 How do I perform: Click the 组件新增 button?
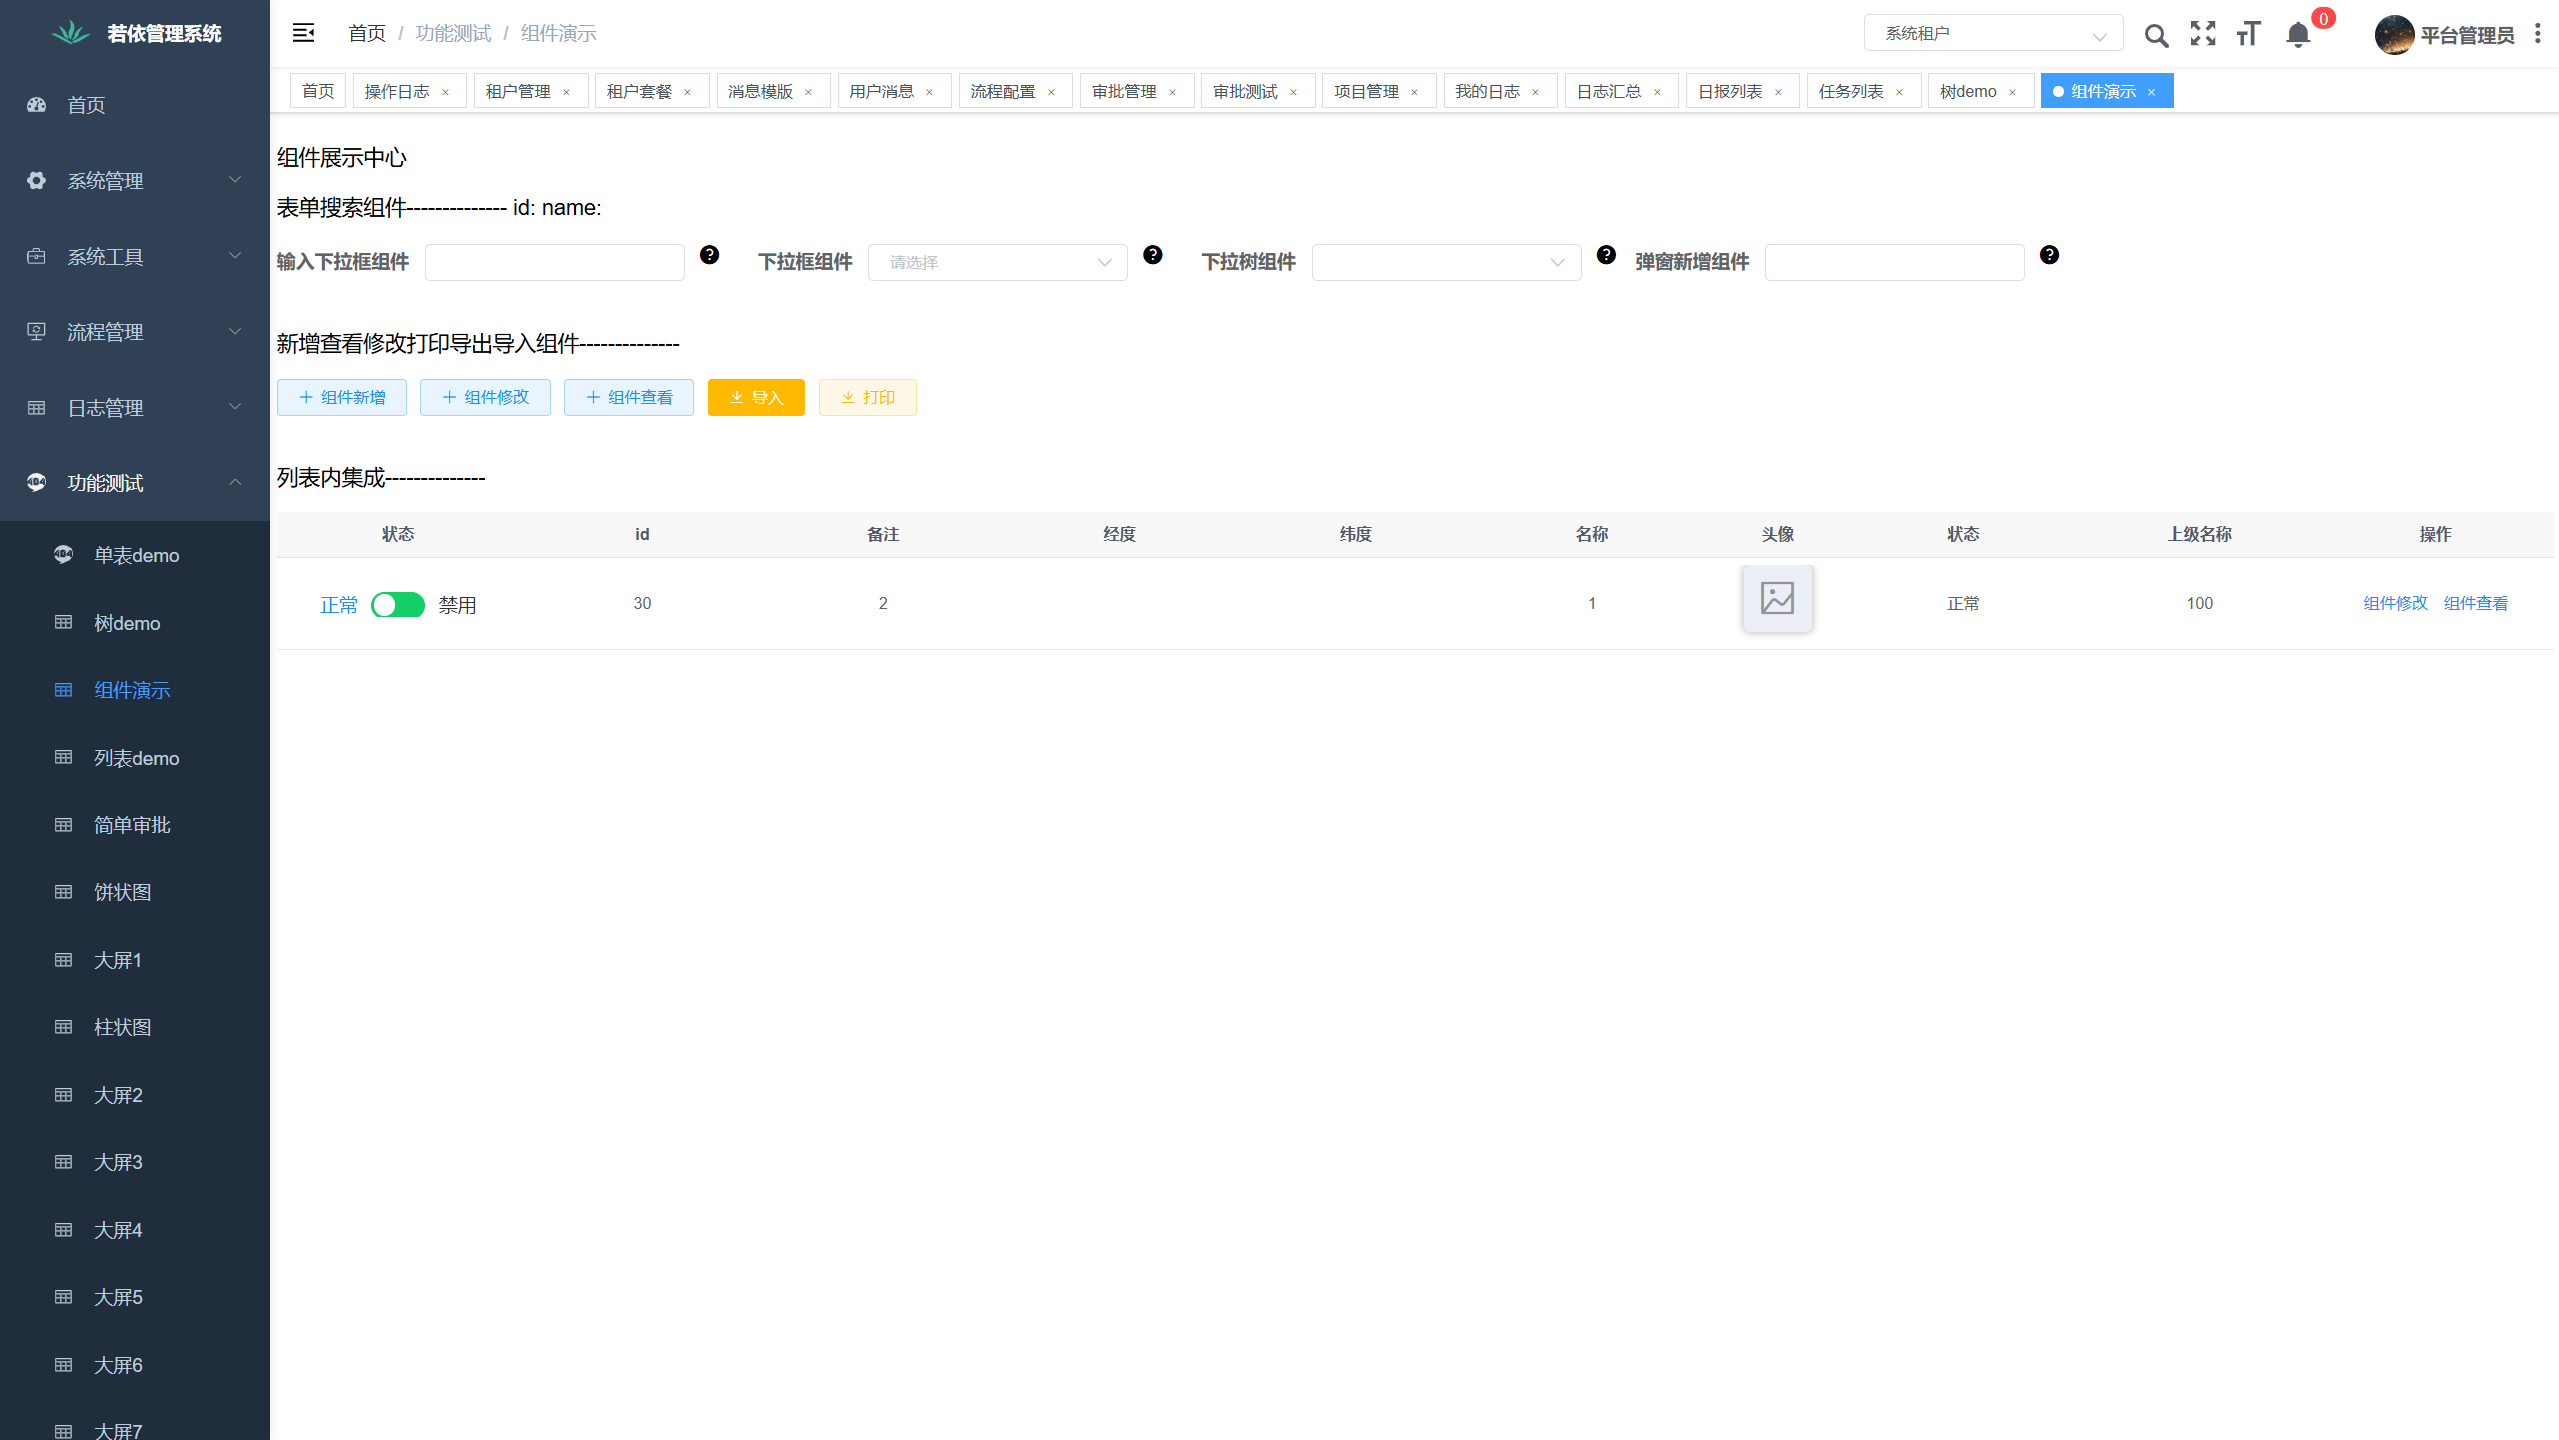pyautogui.click(x=342, y=397)
